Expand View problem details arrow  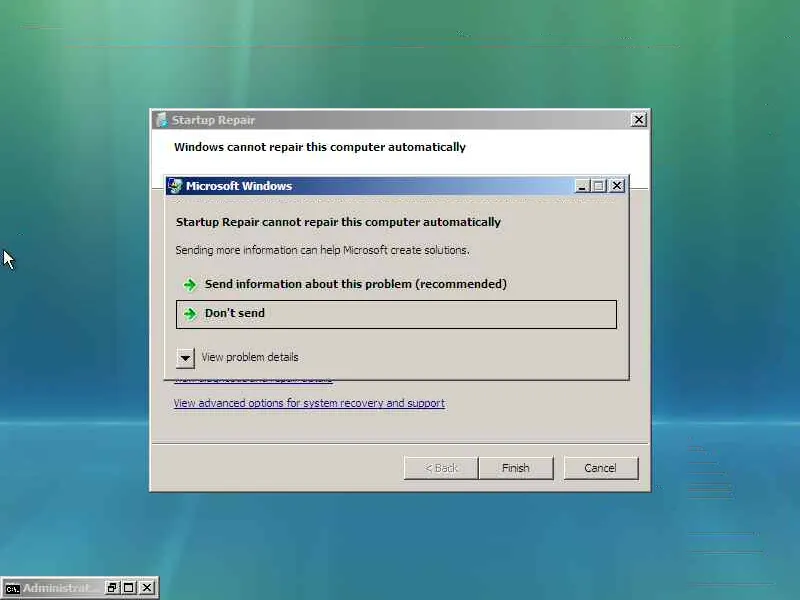(x=185, y=358)
